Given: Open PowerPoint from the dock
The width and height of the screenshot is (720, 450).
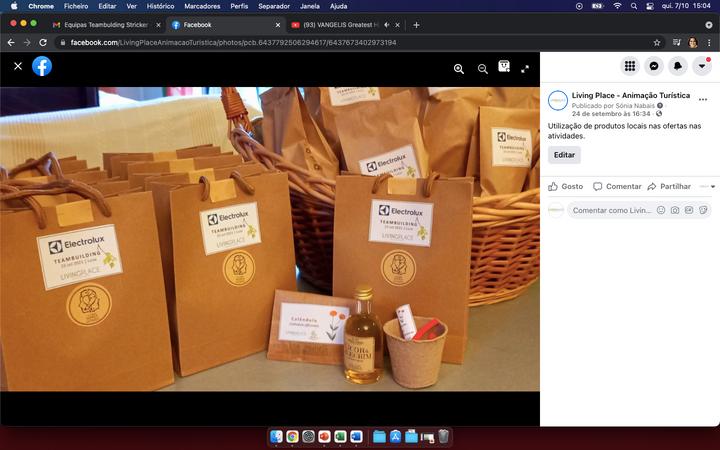Looking at the screenshot, I should point(324,436).
